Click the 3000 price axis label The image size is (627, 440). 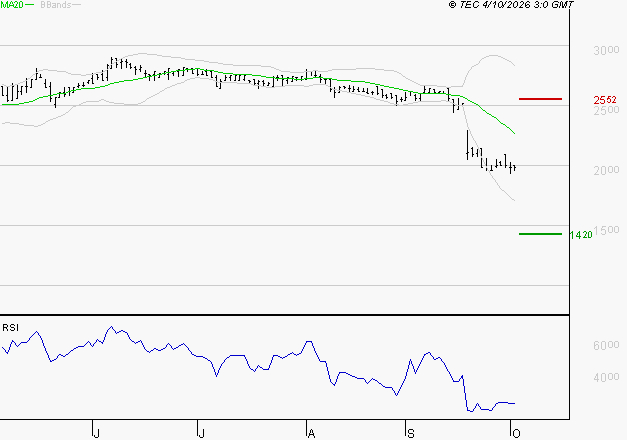[x=606, y=50]
